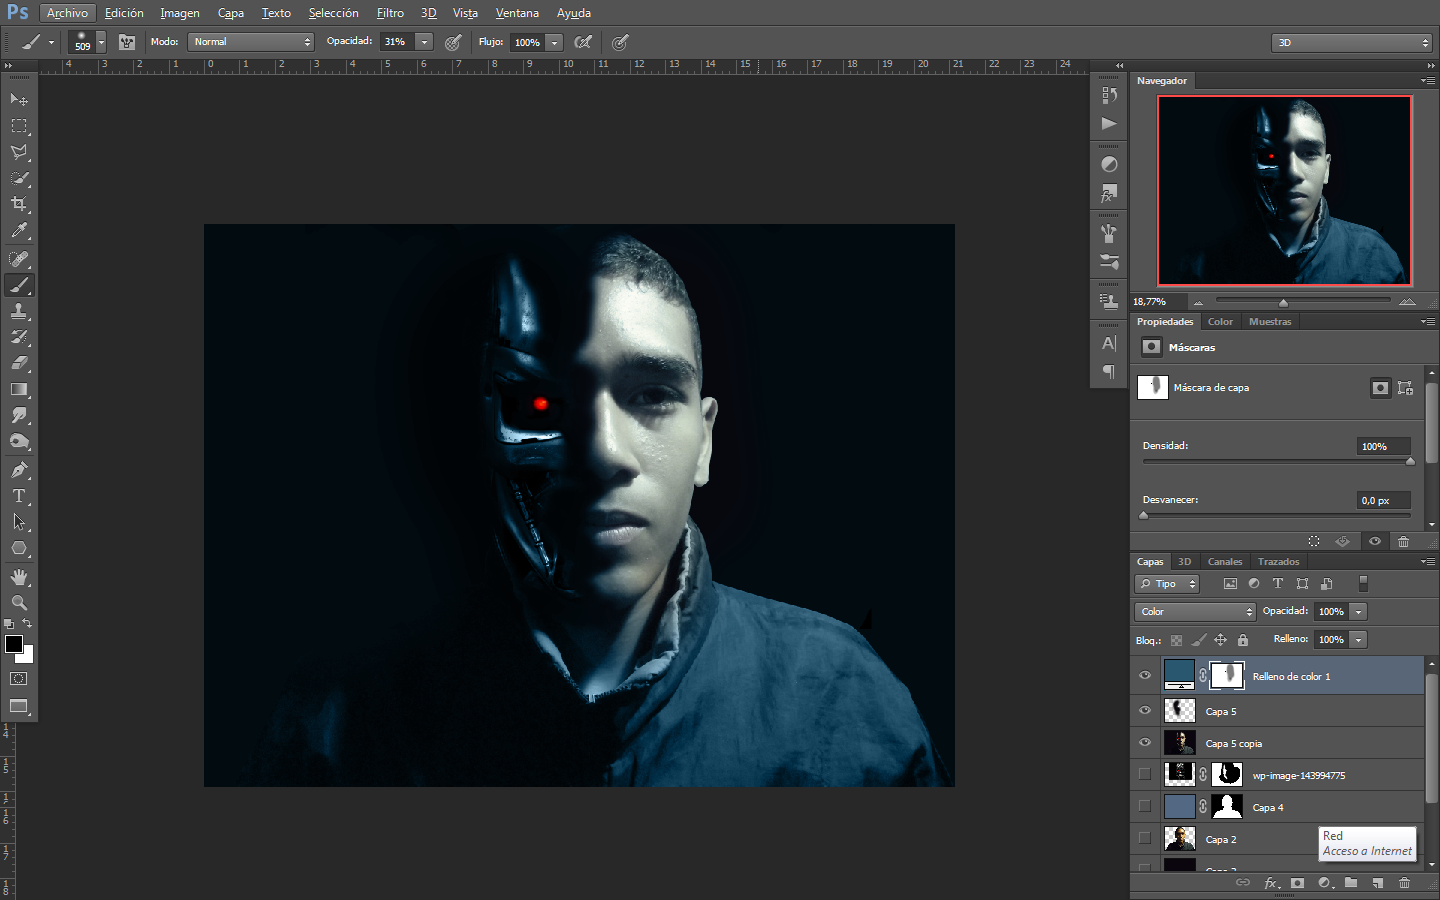This screenshot has height=900, width=1440.
Task: Hide the Relleno de color 1 layer
Action: [1145, 676]
